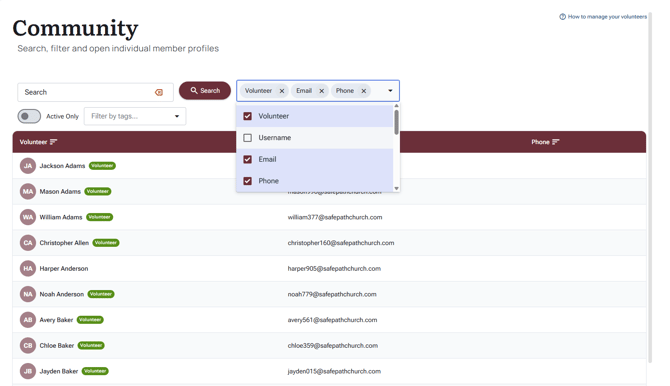
Task: Open Jayden Baker member profile
Action: (x=59, y=371)
